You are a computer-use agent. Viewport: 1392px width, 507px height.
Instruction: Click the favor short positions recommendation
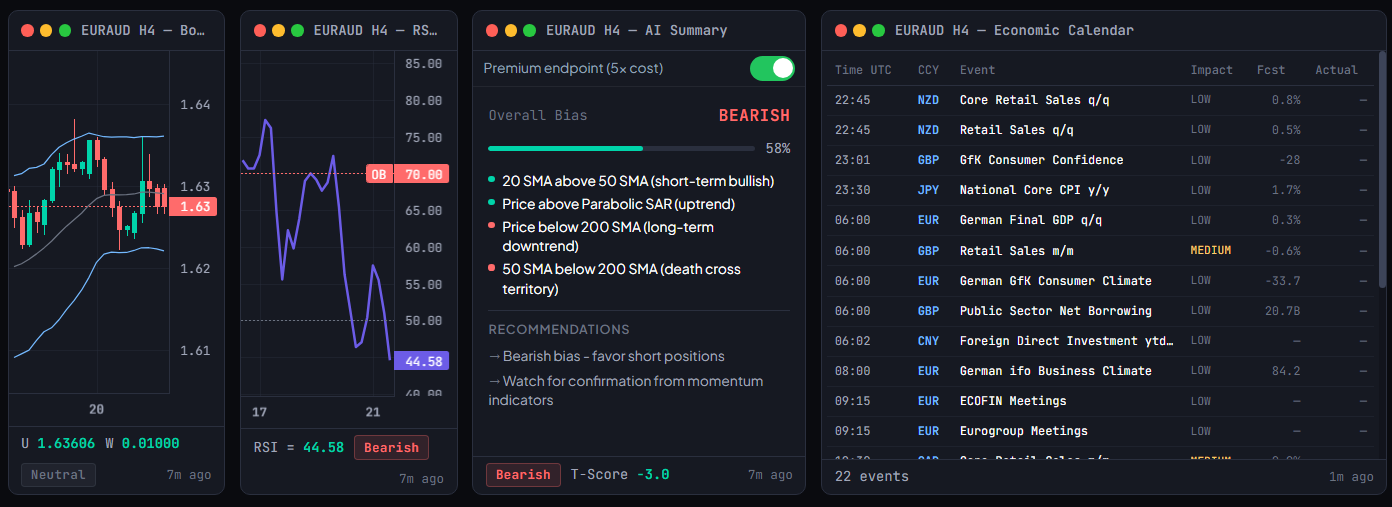[x=606, y=356]
